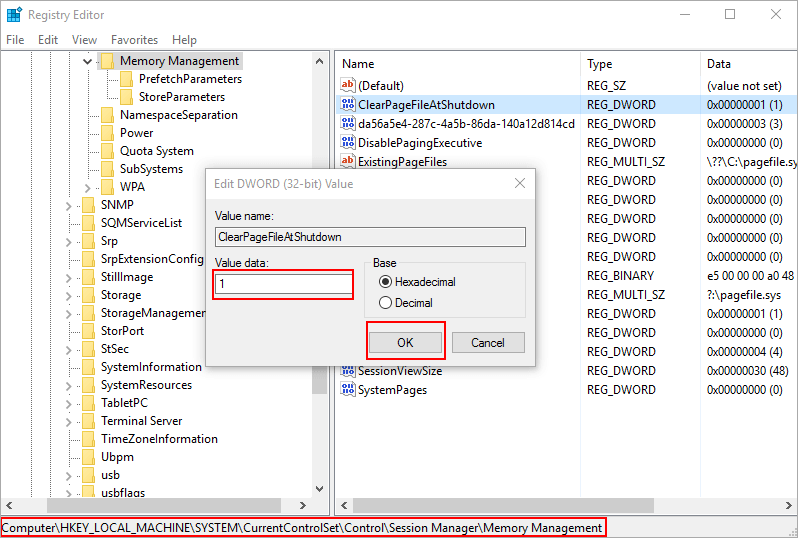Viewport: 798px width, 538px height.
Task: Click the tree pane vertical scrollbar thumb
Action: pyautogui.click(x=320, y=380)
